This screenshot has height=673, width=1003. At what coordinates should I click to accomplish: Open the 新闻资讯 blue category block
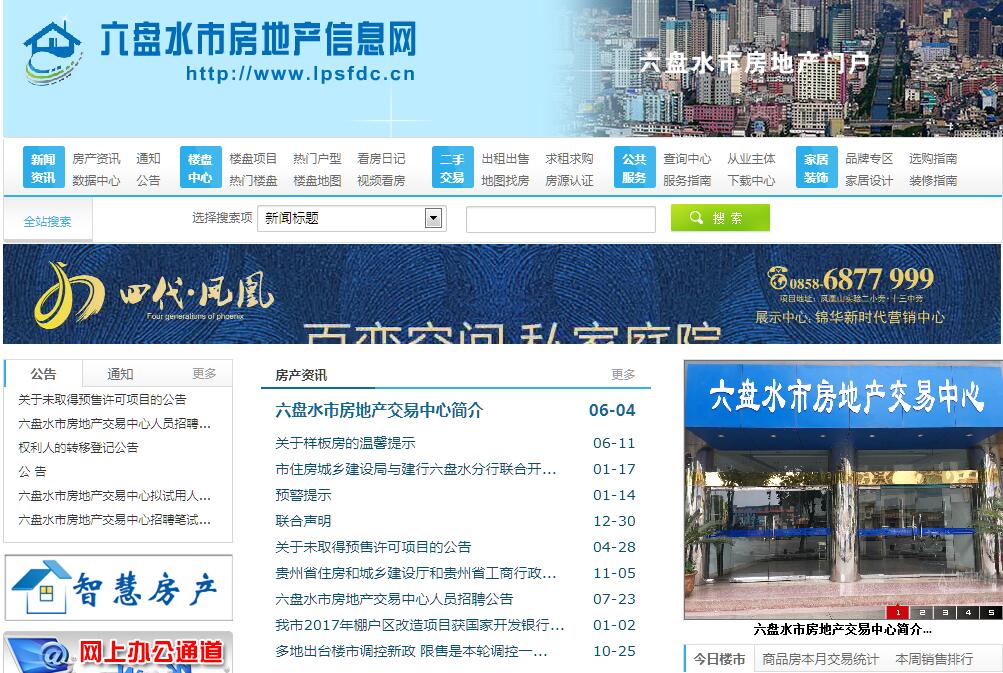tap(43, 168)
